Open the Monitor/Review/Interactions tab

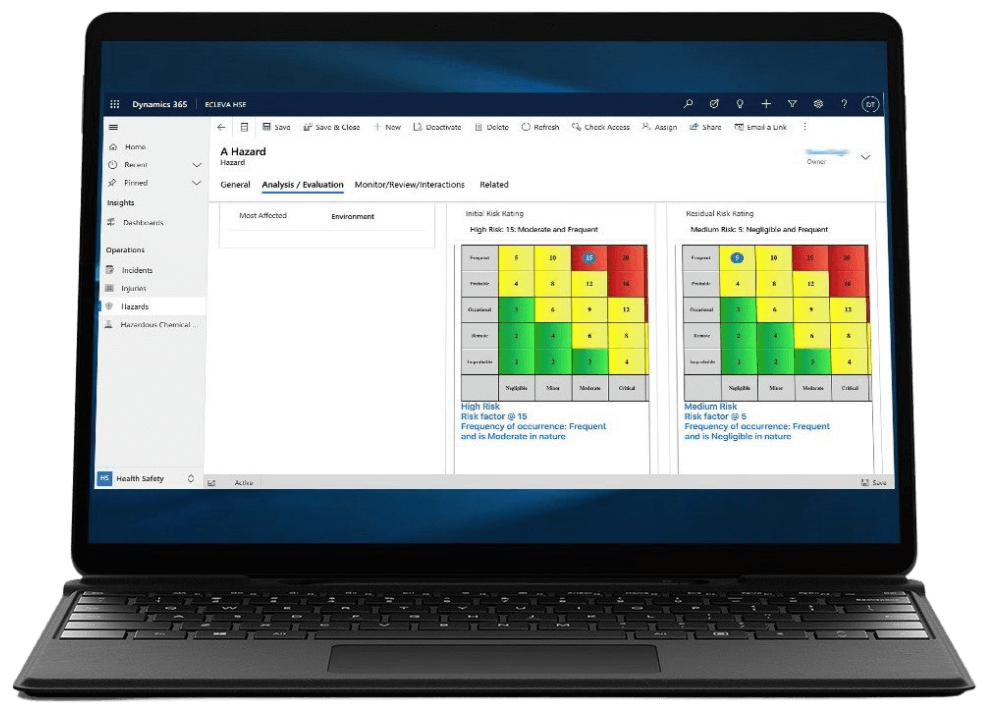(409, 184)
